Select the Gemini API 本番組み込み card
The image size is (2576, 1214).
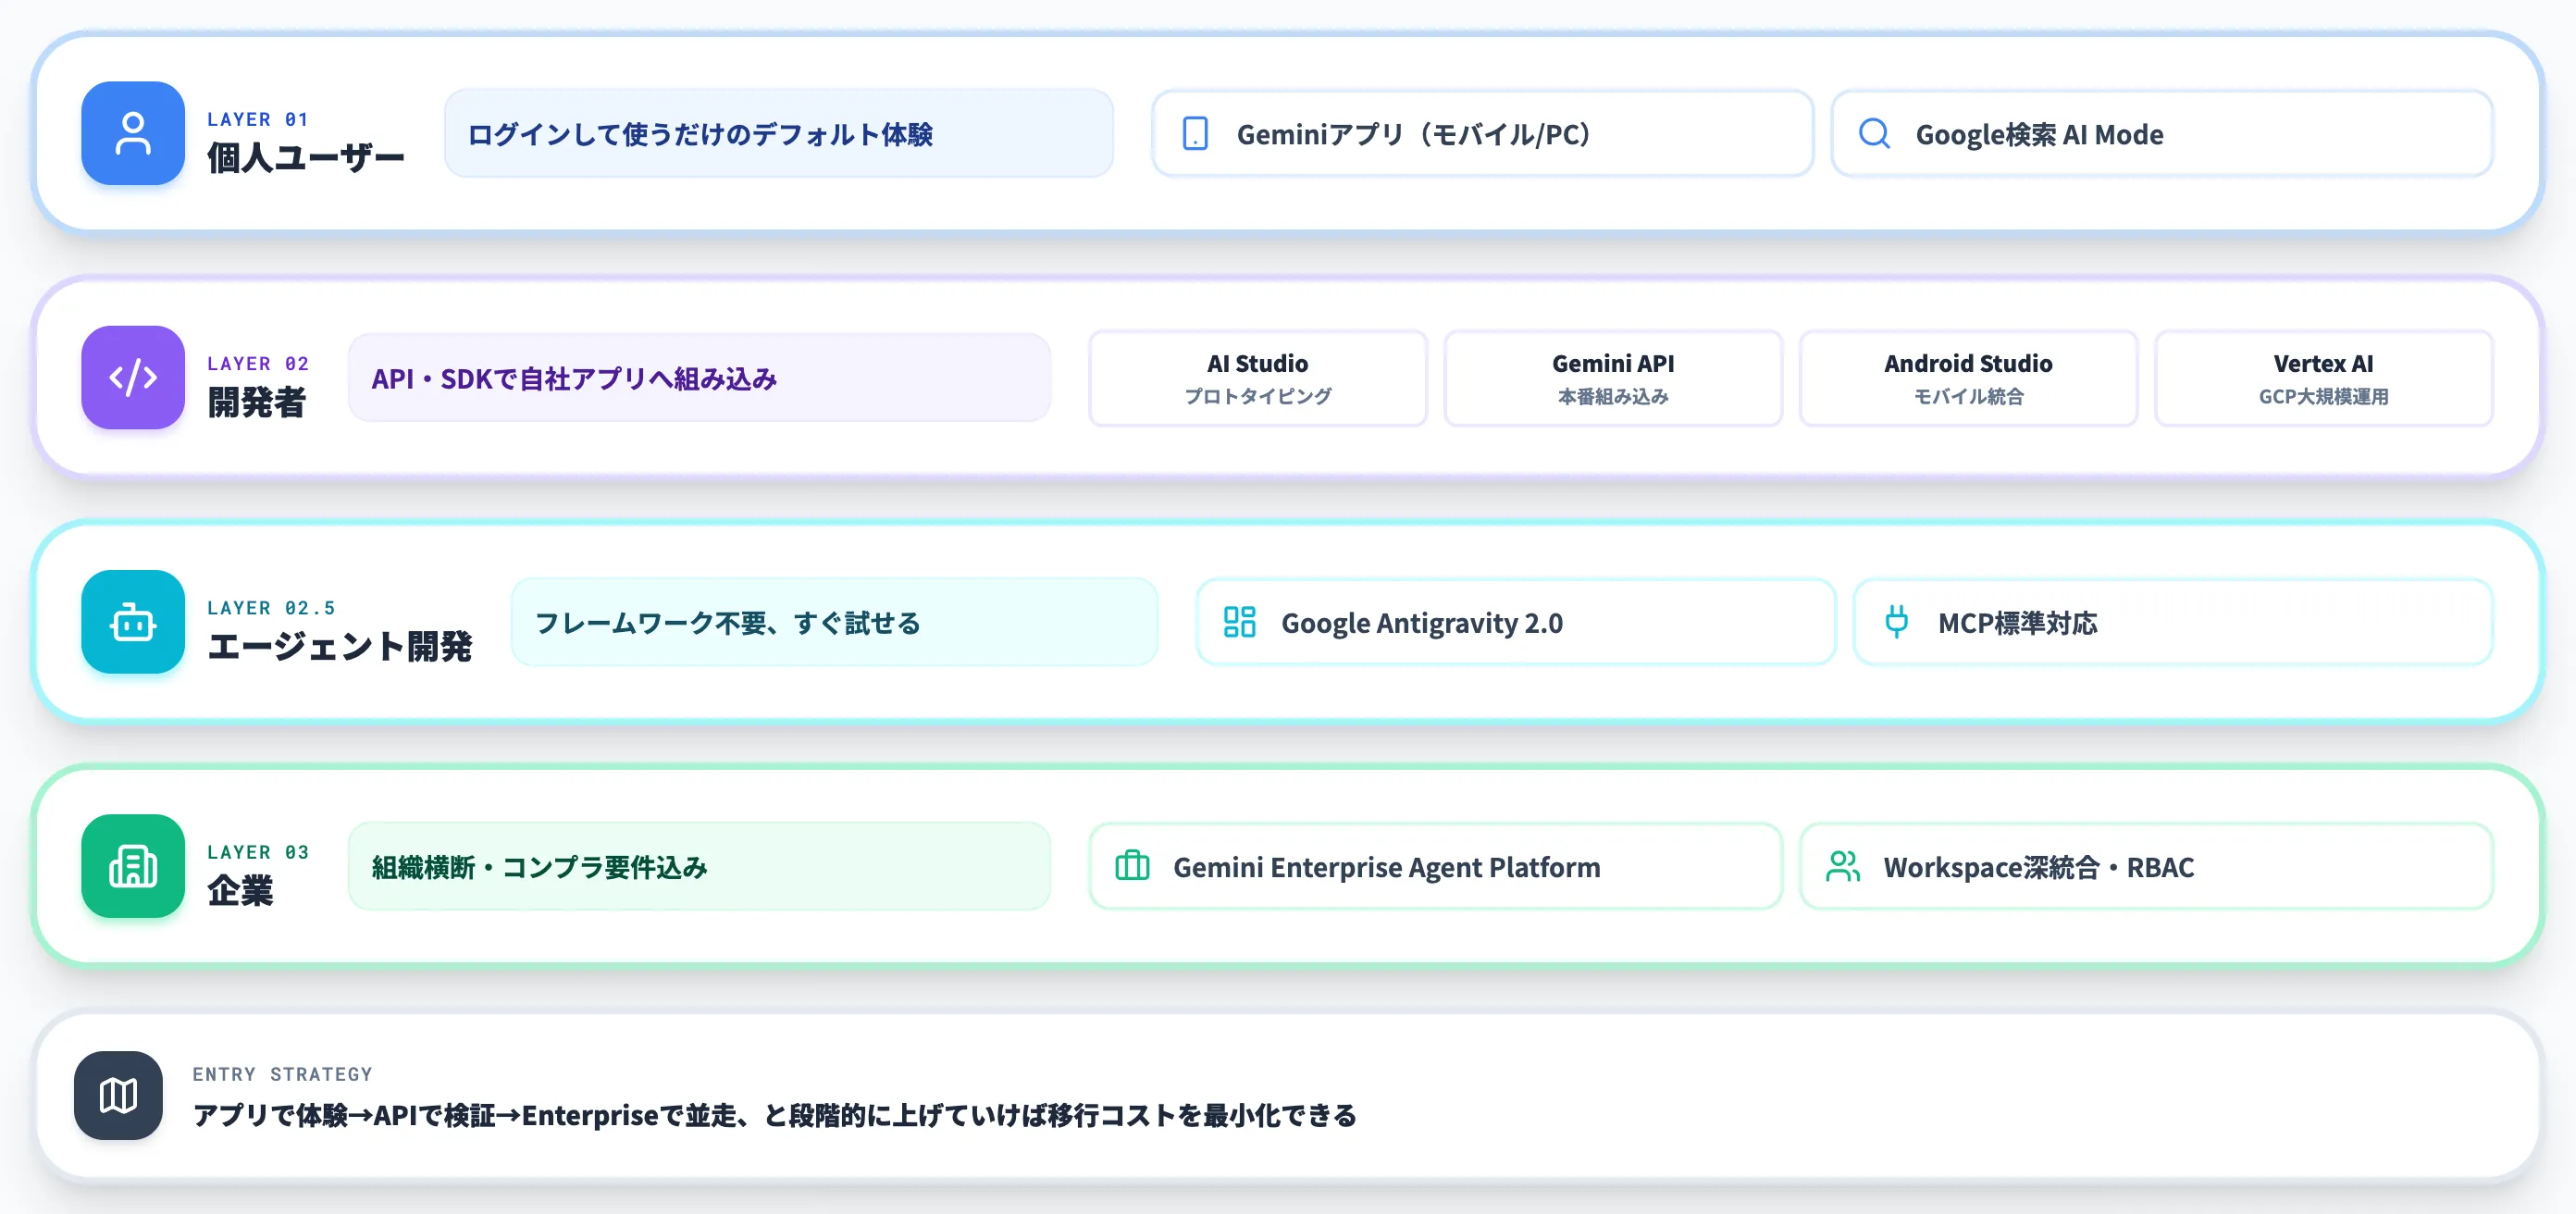coord(1613,378)
